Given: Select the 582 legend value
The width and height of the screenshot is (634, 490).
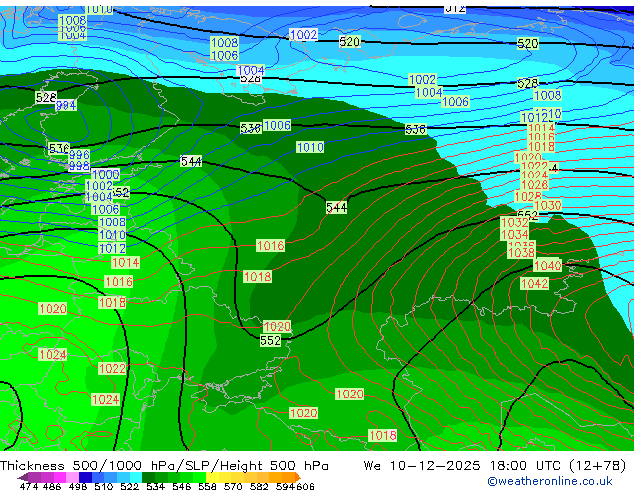Looking at the screenshot, I should pos(259,486).
